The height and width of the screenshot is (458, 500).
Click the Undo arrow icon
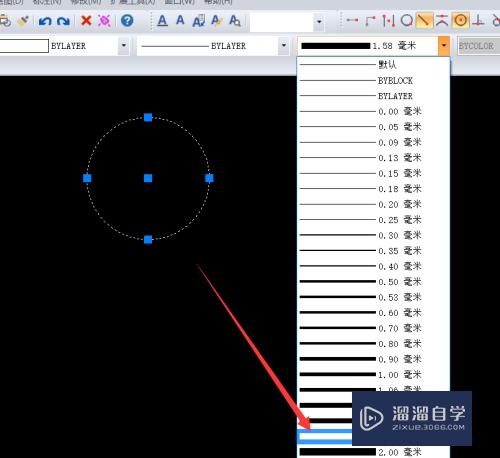point(45,21)
